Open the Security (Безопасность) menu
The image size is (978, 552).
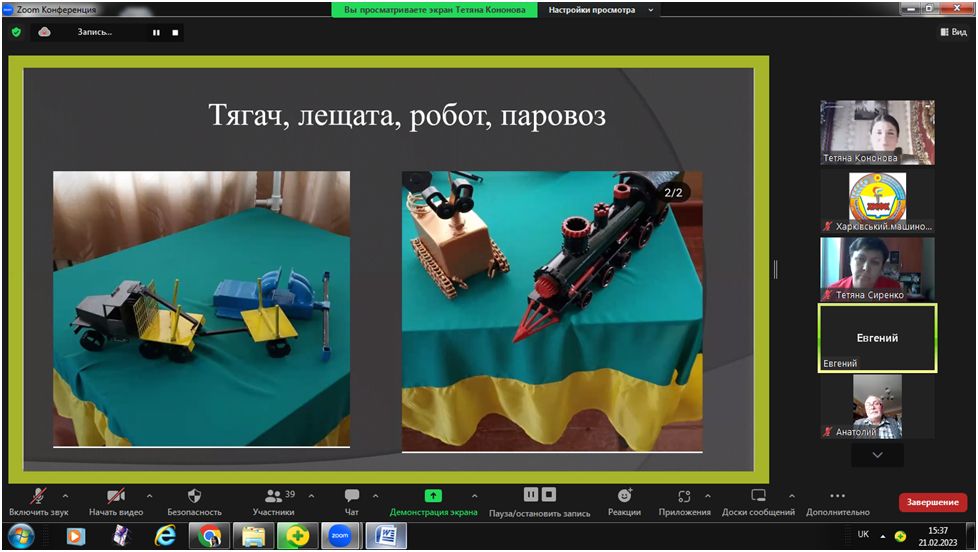tap(194, 502)
